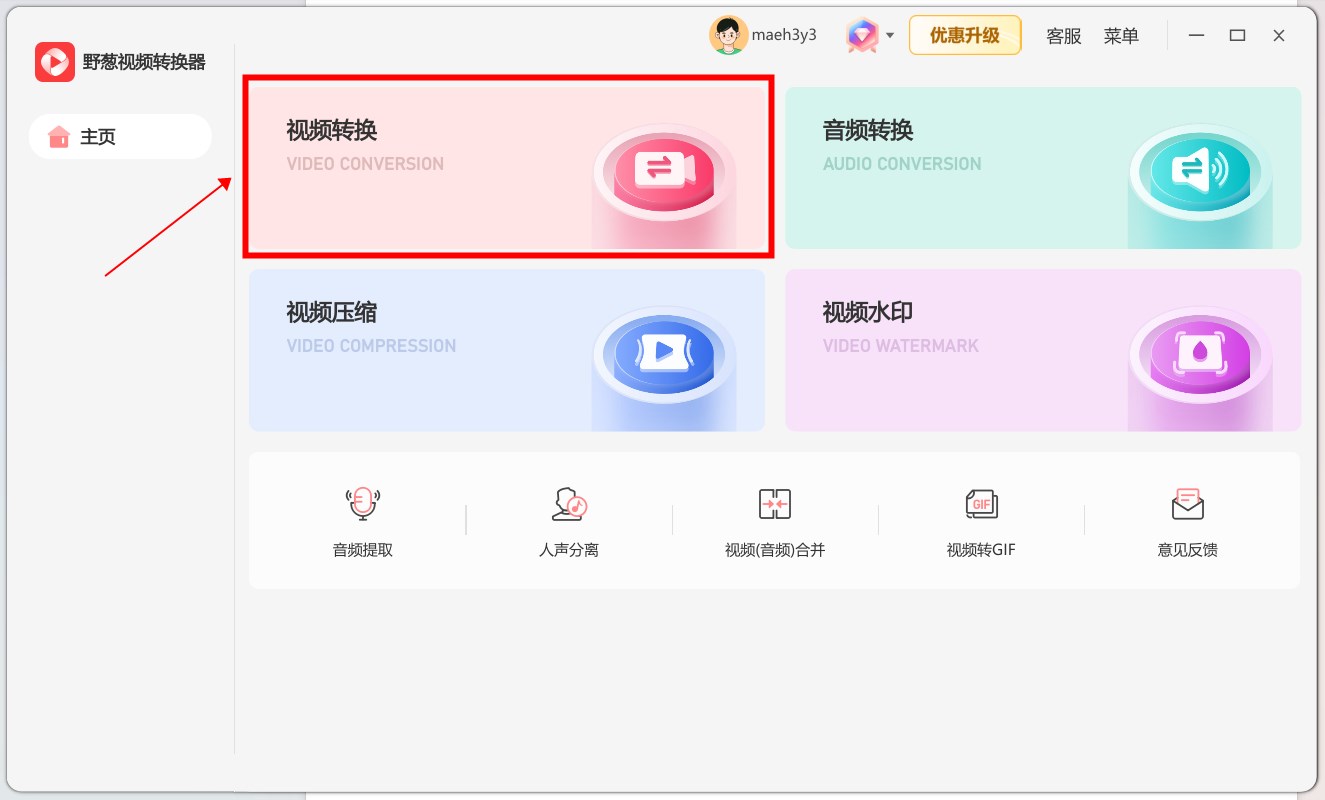
Task: Click the 野葱视频转换器 app logo
Action: coord(55,62)
